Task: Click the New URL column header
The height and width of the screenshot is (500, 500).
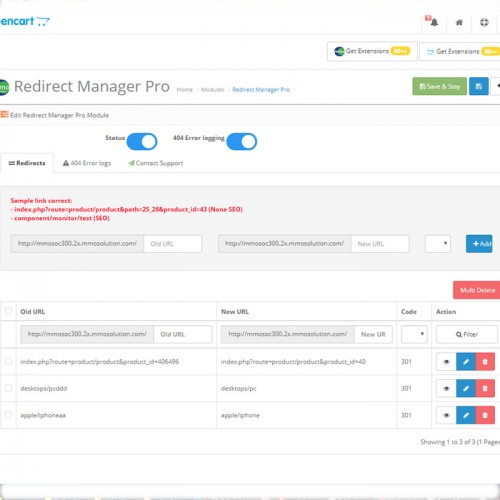Action: pyautogui.click(x=235, y=312)
